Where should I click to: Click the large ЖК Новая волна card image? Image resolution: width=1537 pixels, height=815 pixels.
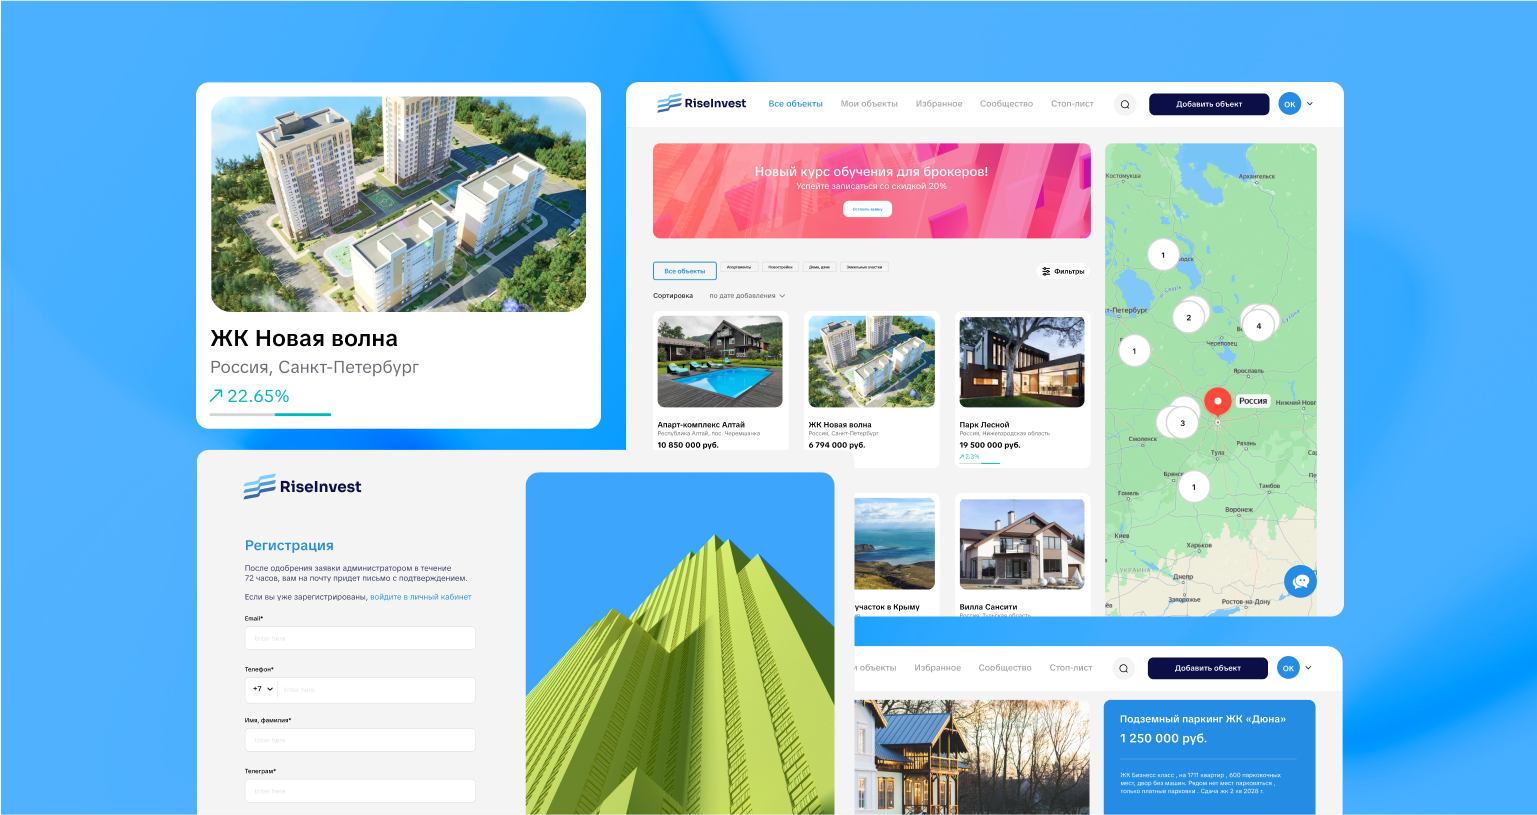(x=398, y=204)
